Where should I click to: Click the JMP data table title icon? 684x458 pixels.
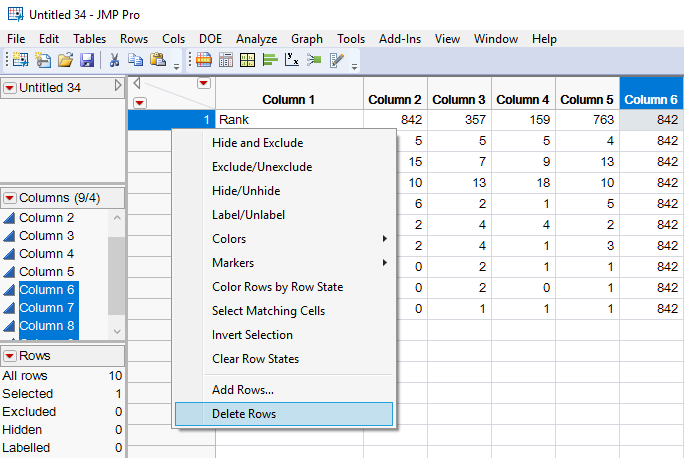tap(16, 14)
